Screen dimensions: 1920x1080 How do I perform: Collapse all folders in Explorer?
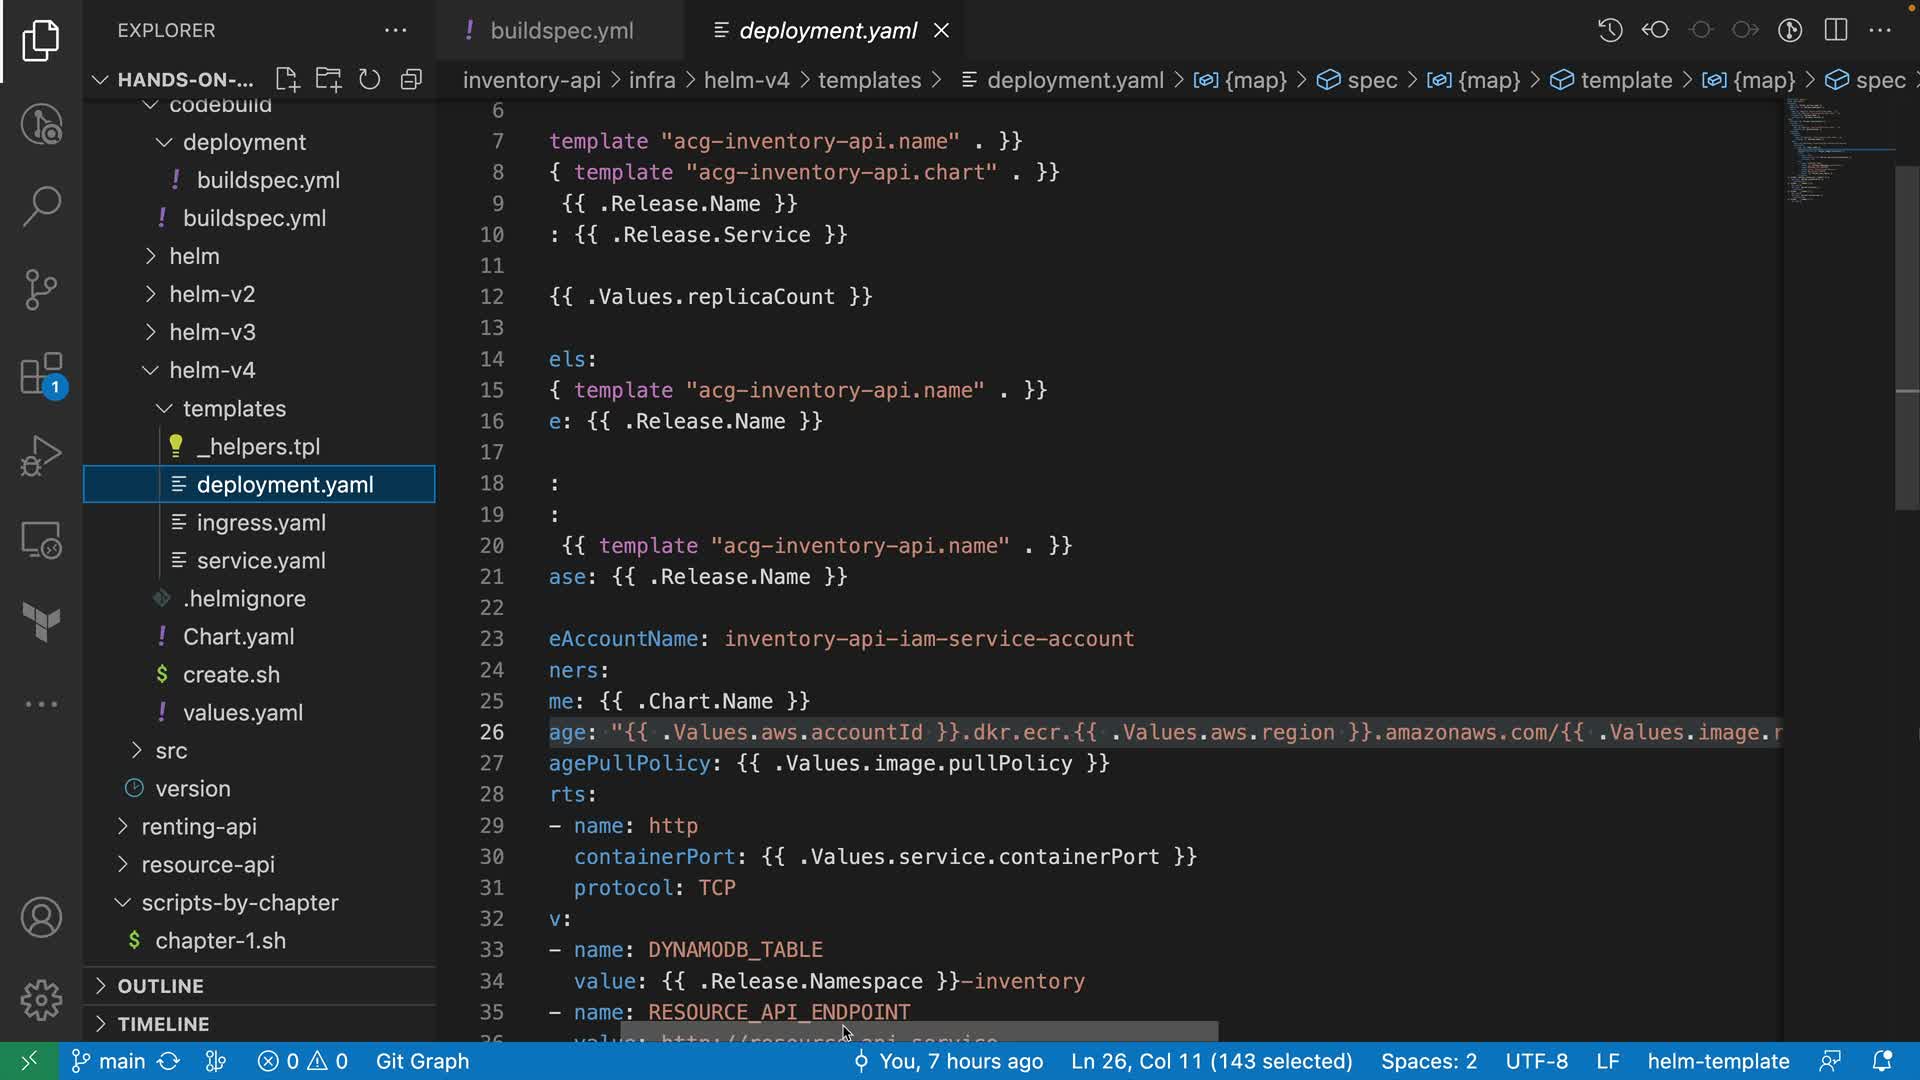pyautogui.click(x=411, y=80)
